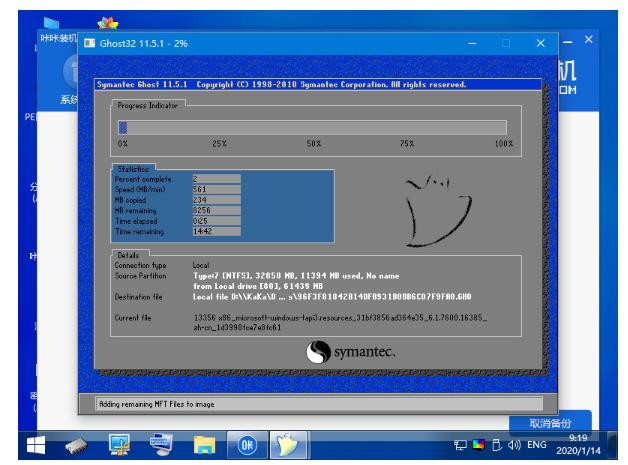628x465 pixels.
Task: Click the memory chip icon in taskbar
Action: click(75, 445)
